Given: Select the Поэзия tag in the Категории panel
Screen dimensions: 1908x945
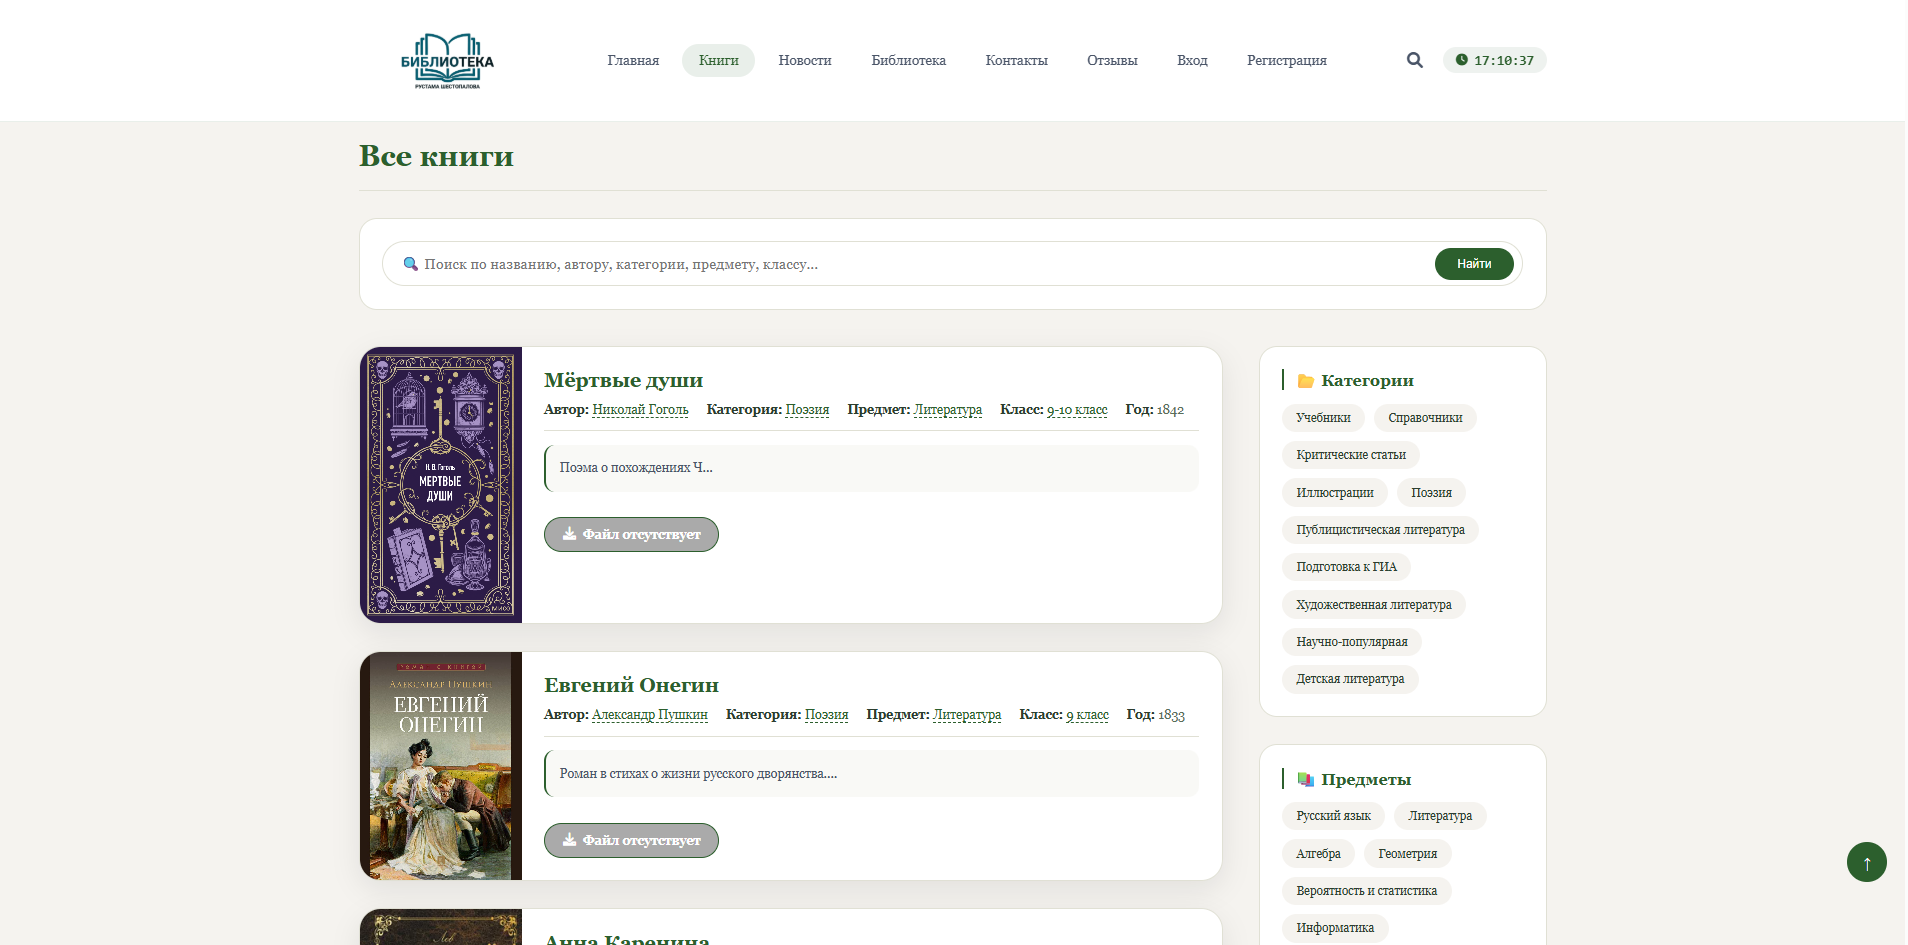Looking at the screenshot, I should pos(1431,493).
